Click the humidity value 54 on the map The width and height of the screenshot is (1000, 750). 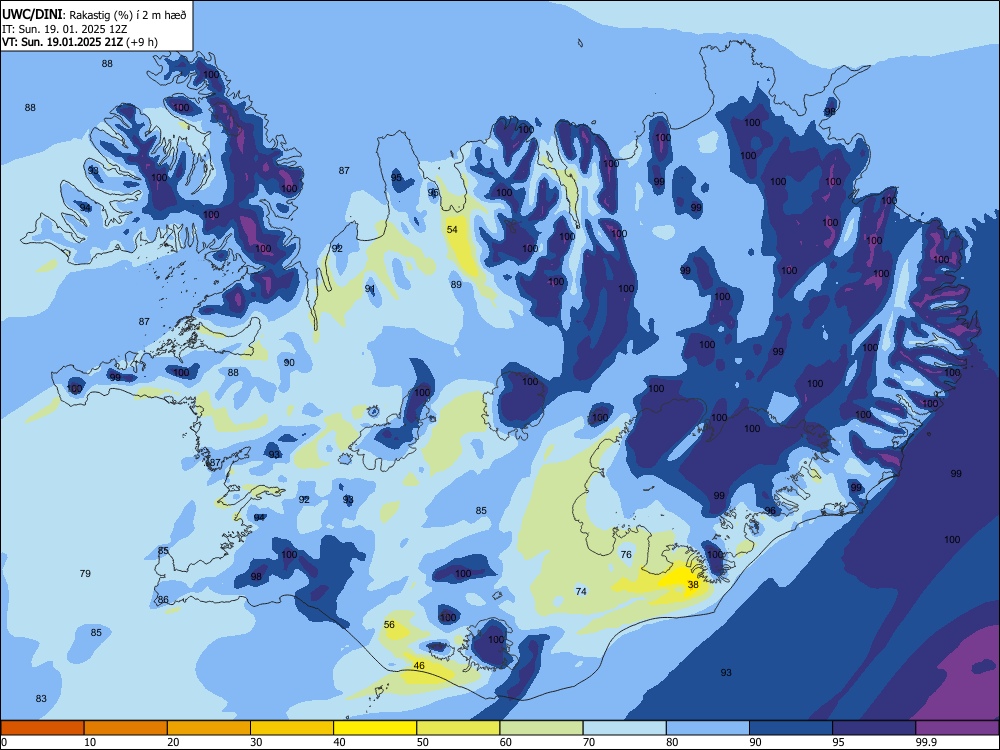pos(452,230)
